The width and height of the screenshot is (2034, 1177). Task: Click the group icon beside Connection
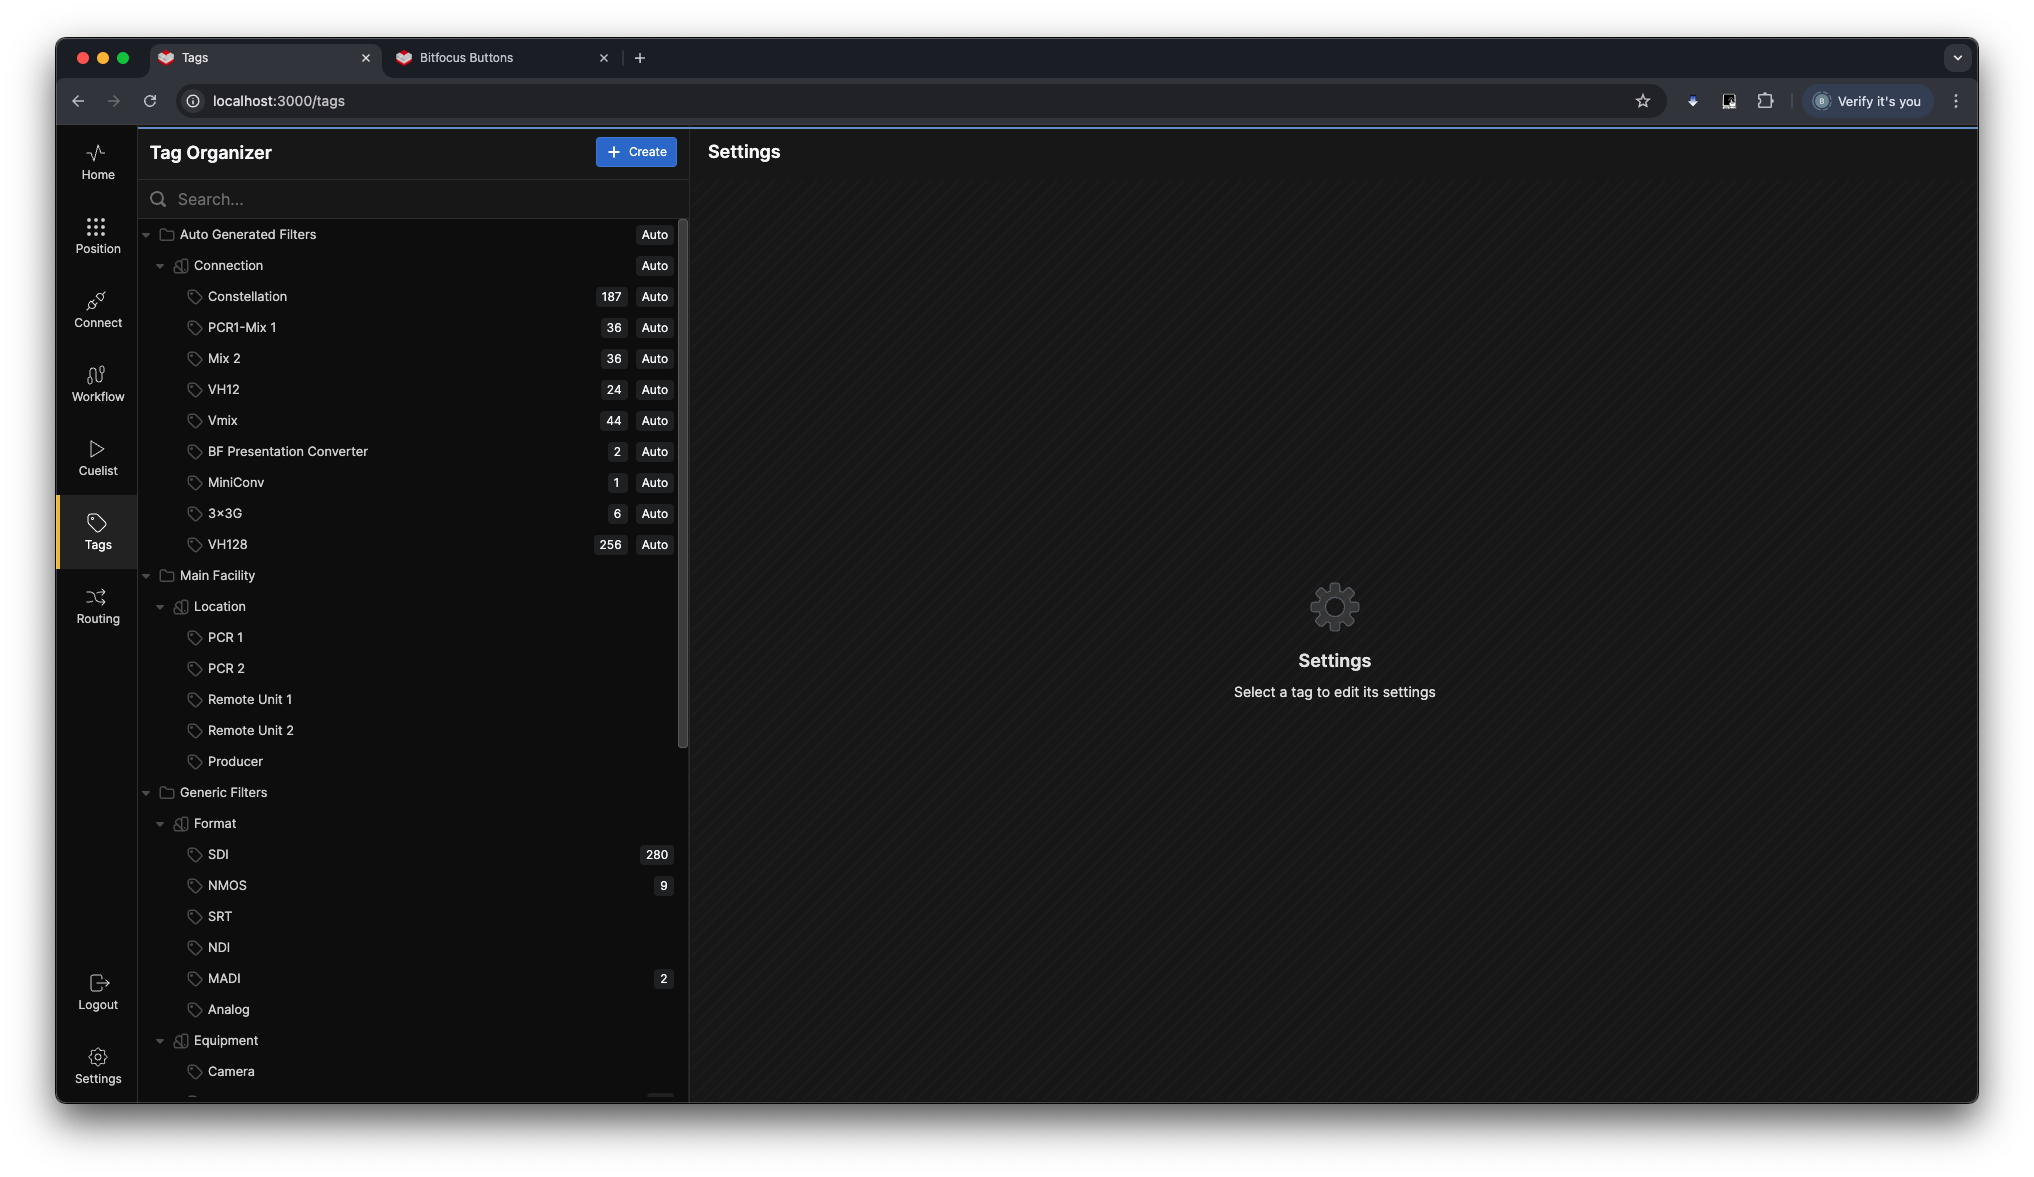[x=181, y=266]
